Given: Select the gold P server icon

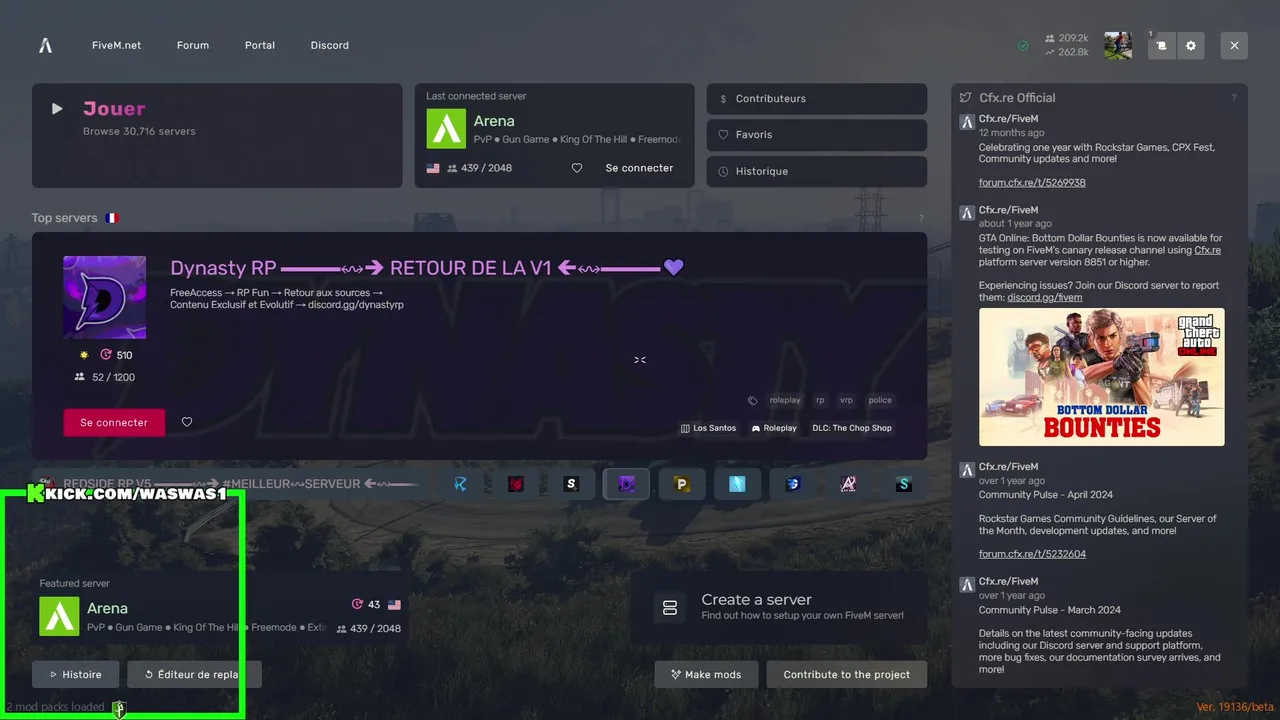Looking at the screenshot, I should point(682,484).
